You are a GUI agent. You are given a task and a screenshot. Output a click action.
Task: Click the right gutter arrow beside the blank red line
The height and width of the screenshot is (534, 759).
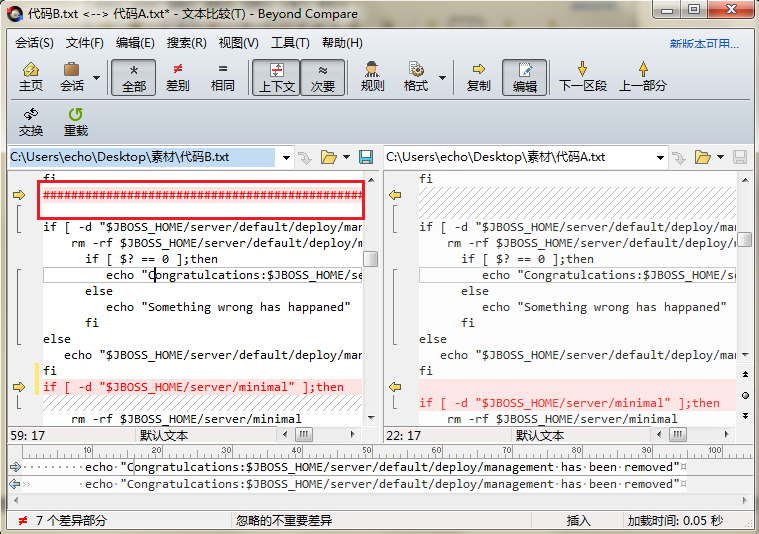click(395, 387)
